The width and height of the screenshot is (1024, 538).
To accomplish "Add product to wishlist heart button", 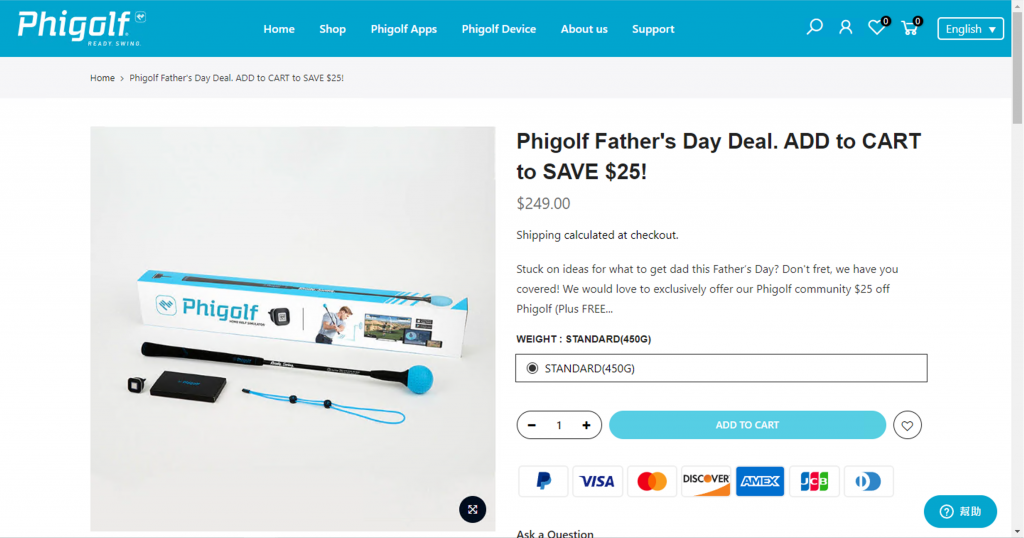I will point(907,426).
